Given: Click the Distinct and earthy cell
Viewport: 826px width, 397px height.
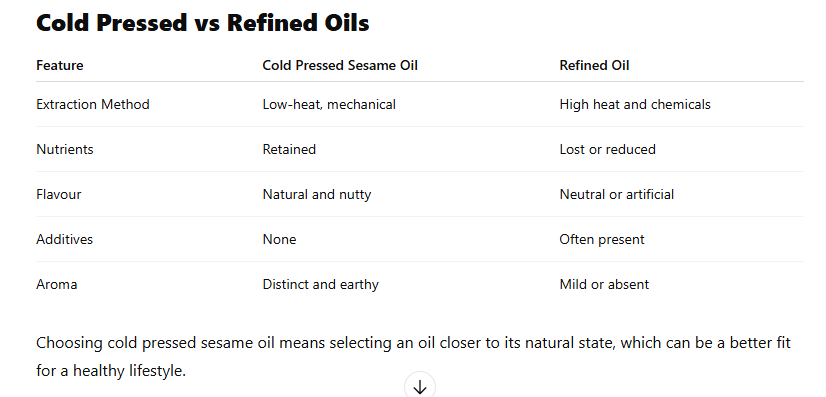Looking at the screenshot, I should click(320, 284).
